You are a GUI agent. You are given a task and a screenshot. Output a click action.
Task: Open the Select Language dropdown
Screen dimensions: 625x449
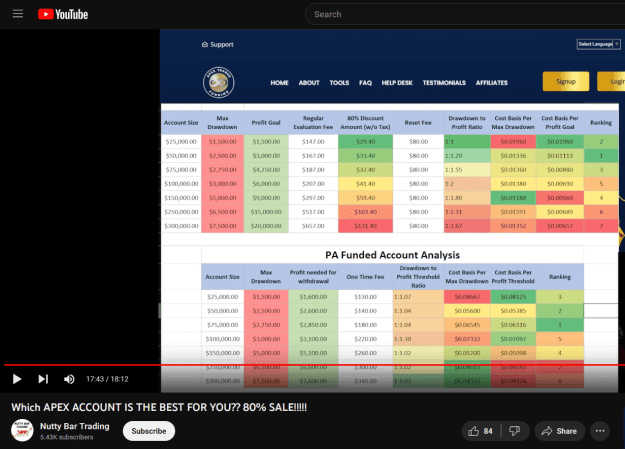(x=598, y=44)
